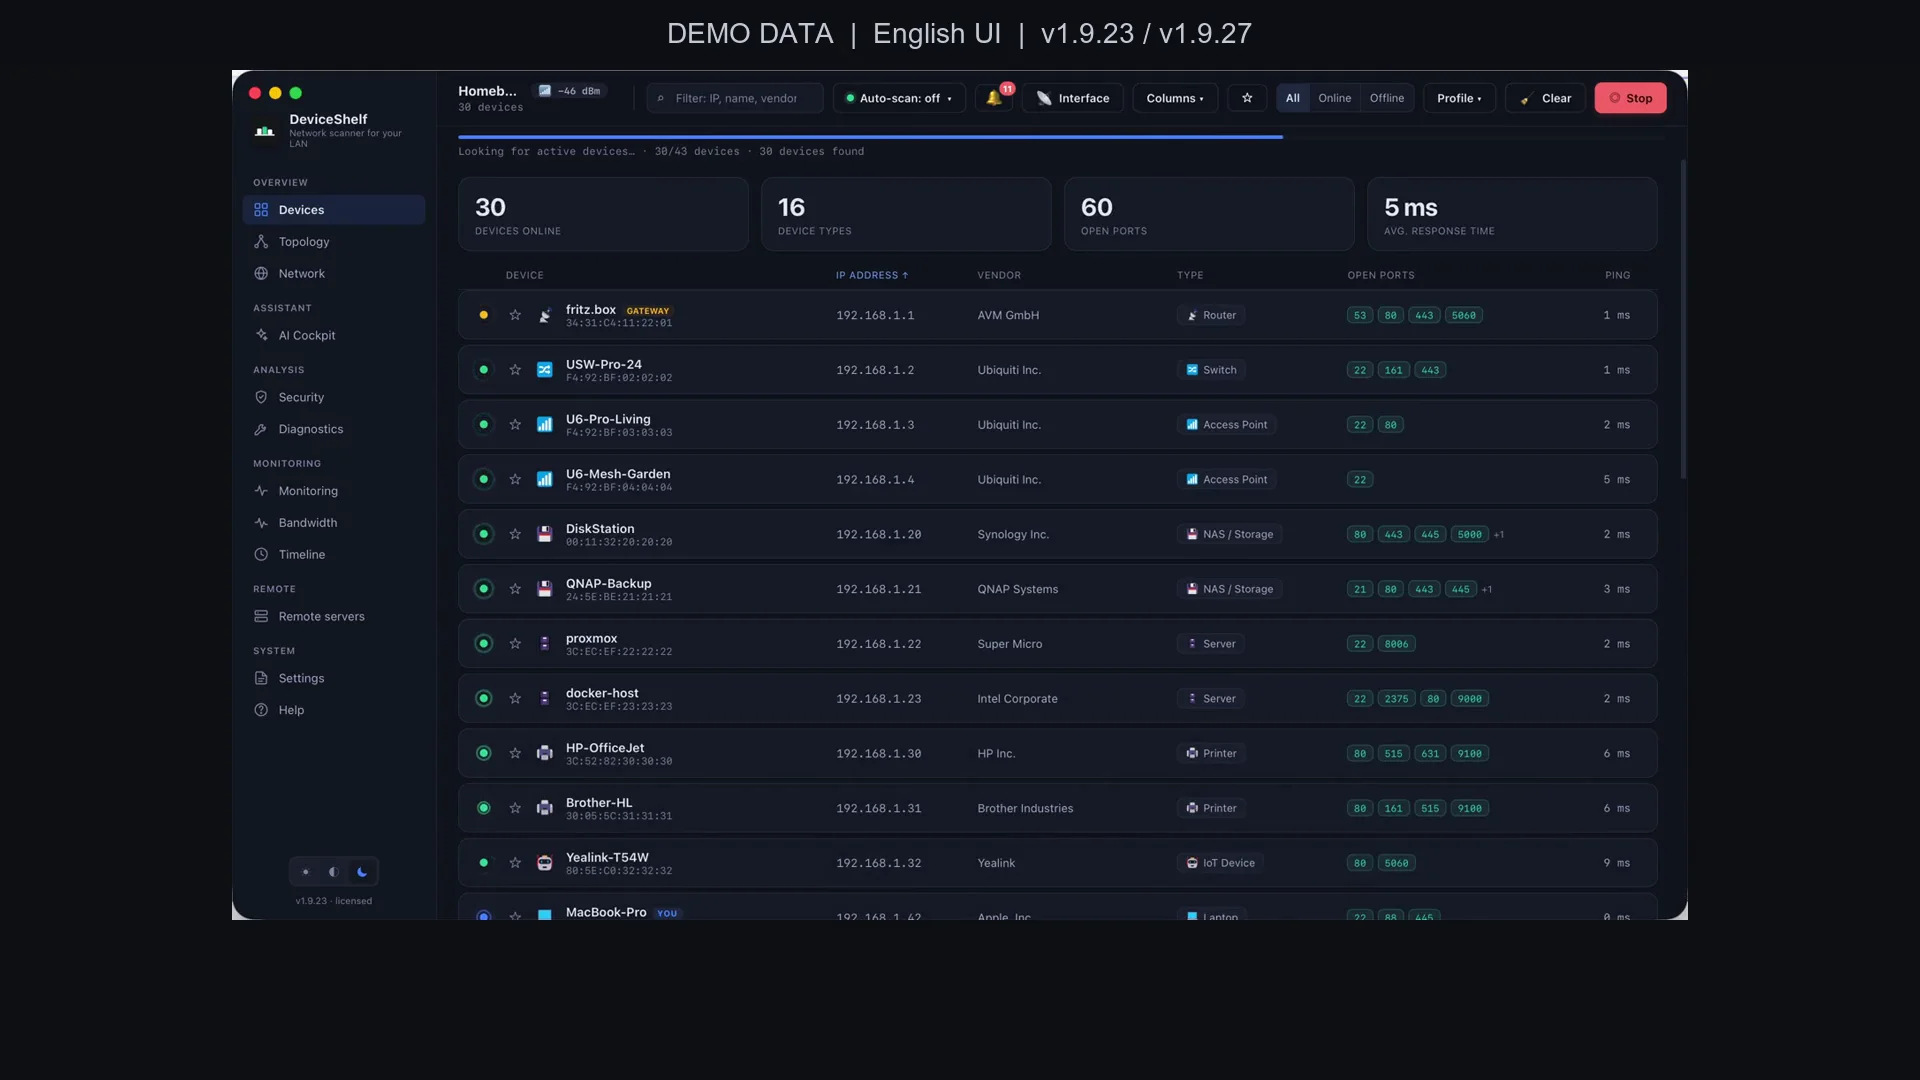Click Yealink-T54W phone device icon

pyautogui.click(x=545, y=863)
